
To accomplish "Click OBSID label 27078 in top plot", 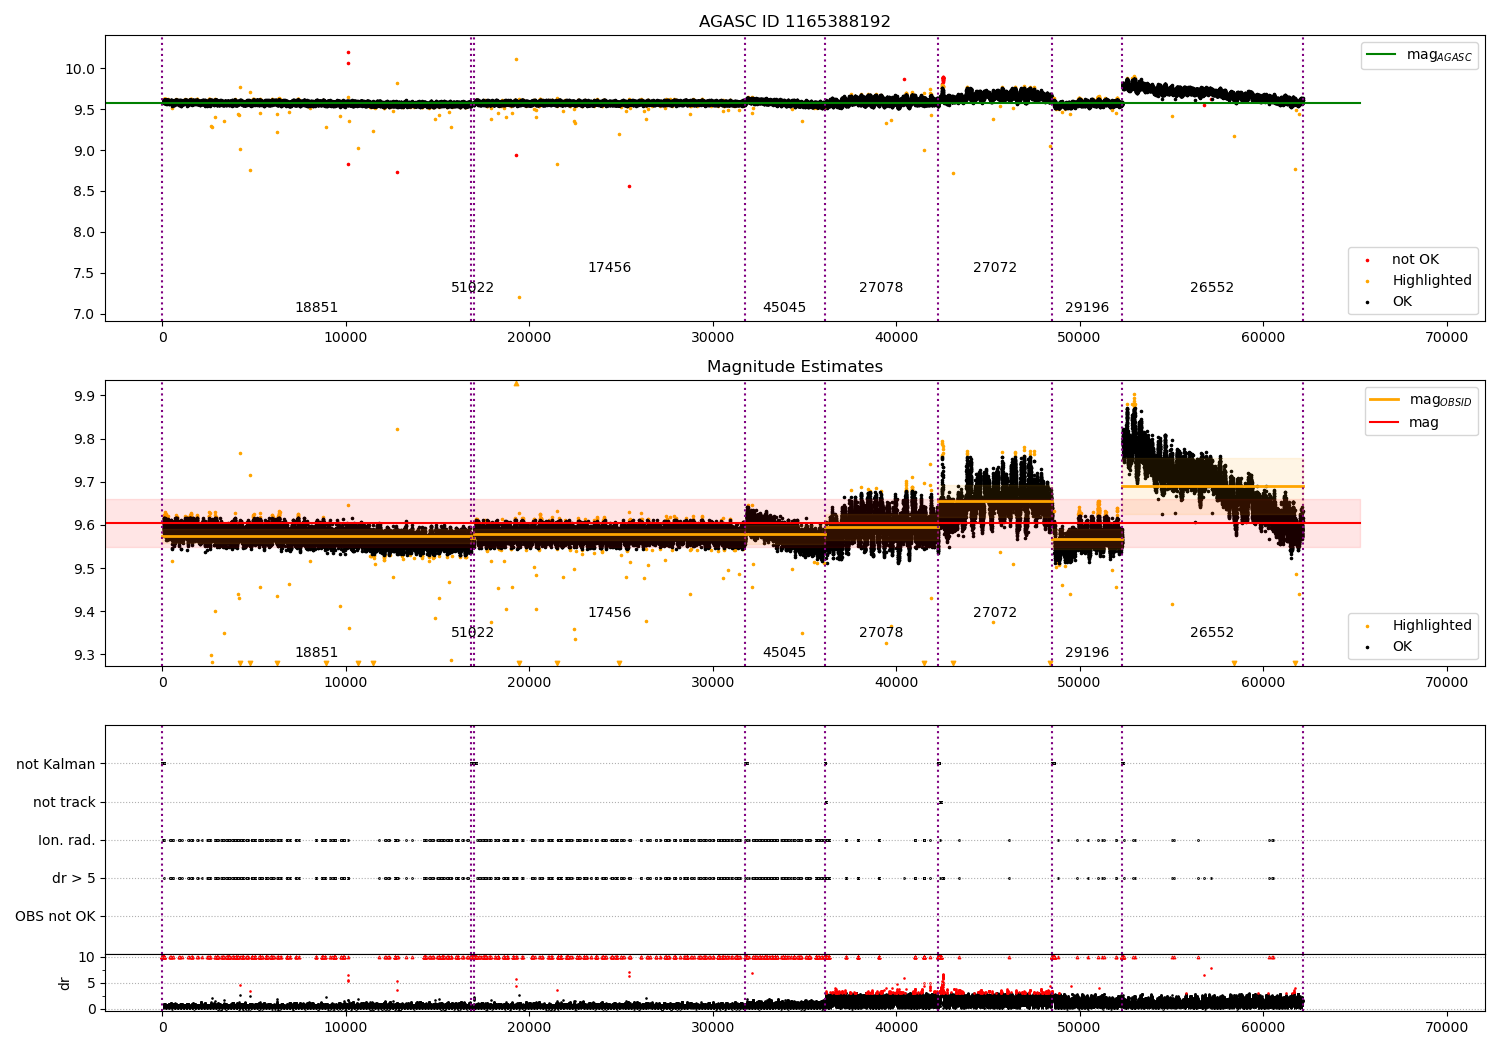I will point(881,288).
